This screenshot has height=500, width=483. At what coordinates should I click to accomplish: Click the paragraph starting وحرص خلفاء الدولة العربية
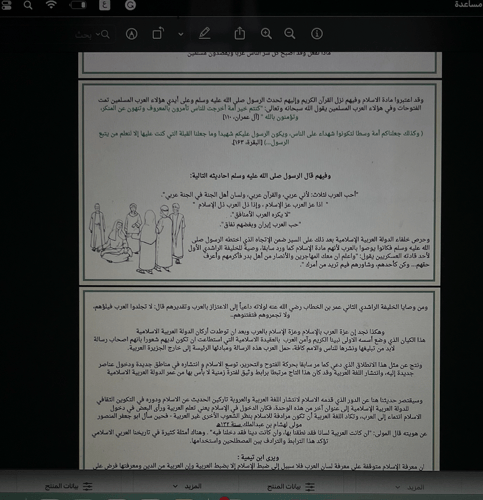pos(308,252)
